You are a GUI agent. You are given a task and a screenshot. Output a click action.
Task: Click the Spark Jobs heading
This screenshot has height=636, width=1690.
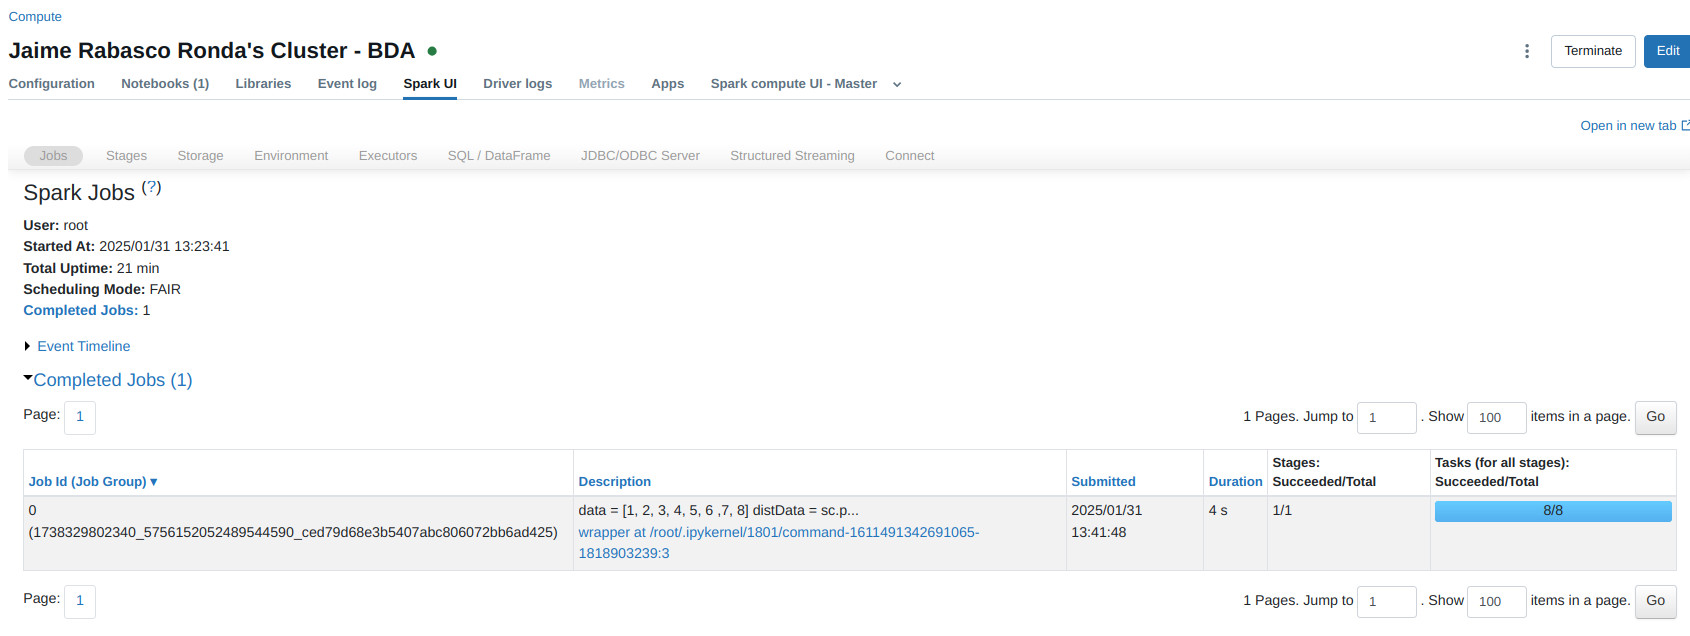(79, 193)
